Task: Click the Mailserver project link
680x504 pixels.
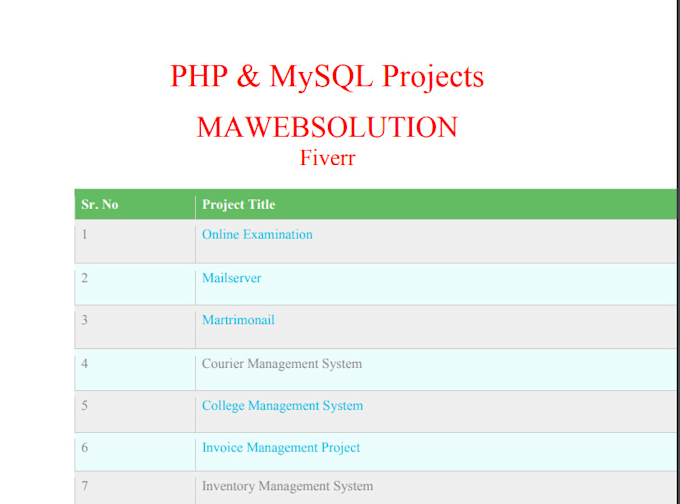Action: pos(231,278)
